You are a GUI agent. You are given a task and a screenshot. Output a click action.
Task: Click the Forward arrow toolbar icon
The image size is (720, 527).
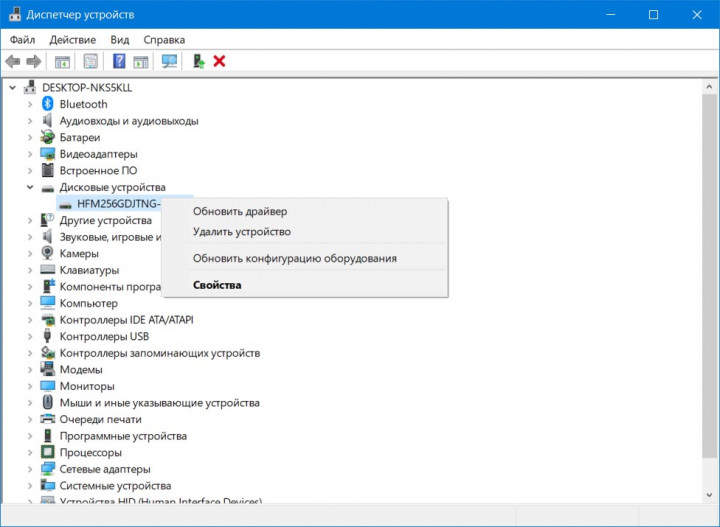(34, 61)
